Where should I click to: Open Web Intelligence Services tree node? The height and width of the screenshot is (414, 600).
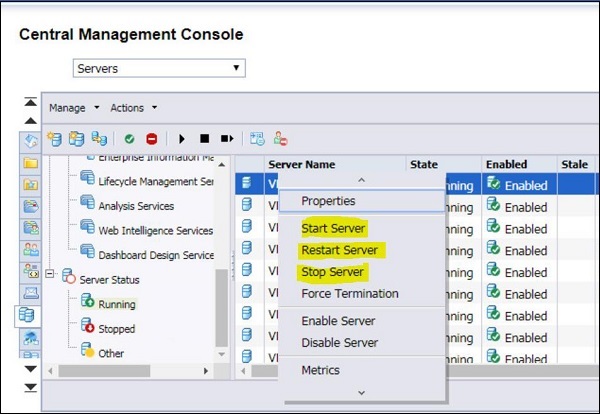[155, 230]
